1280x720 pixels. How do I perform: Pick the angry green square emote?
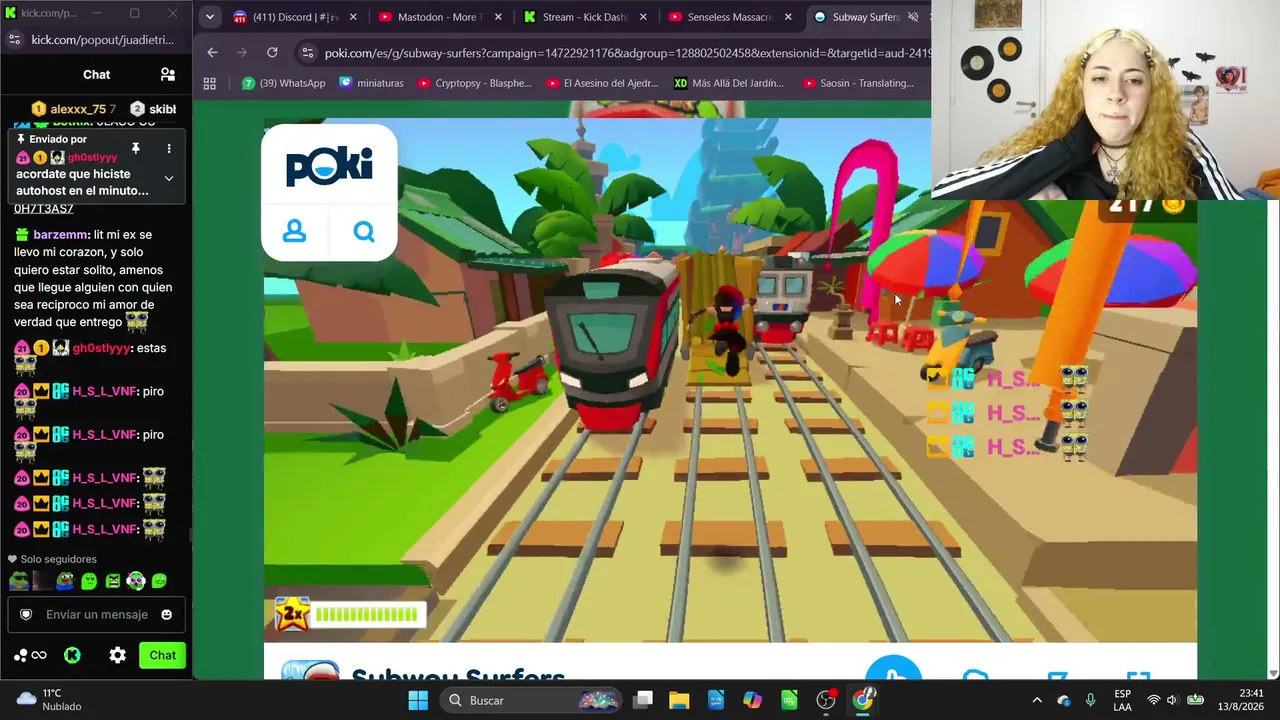113,580
